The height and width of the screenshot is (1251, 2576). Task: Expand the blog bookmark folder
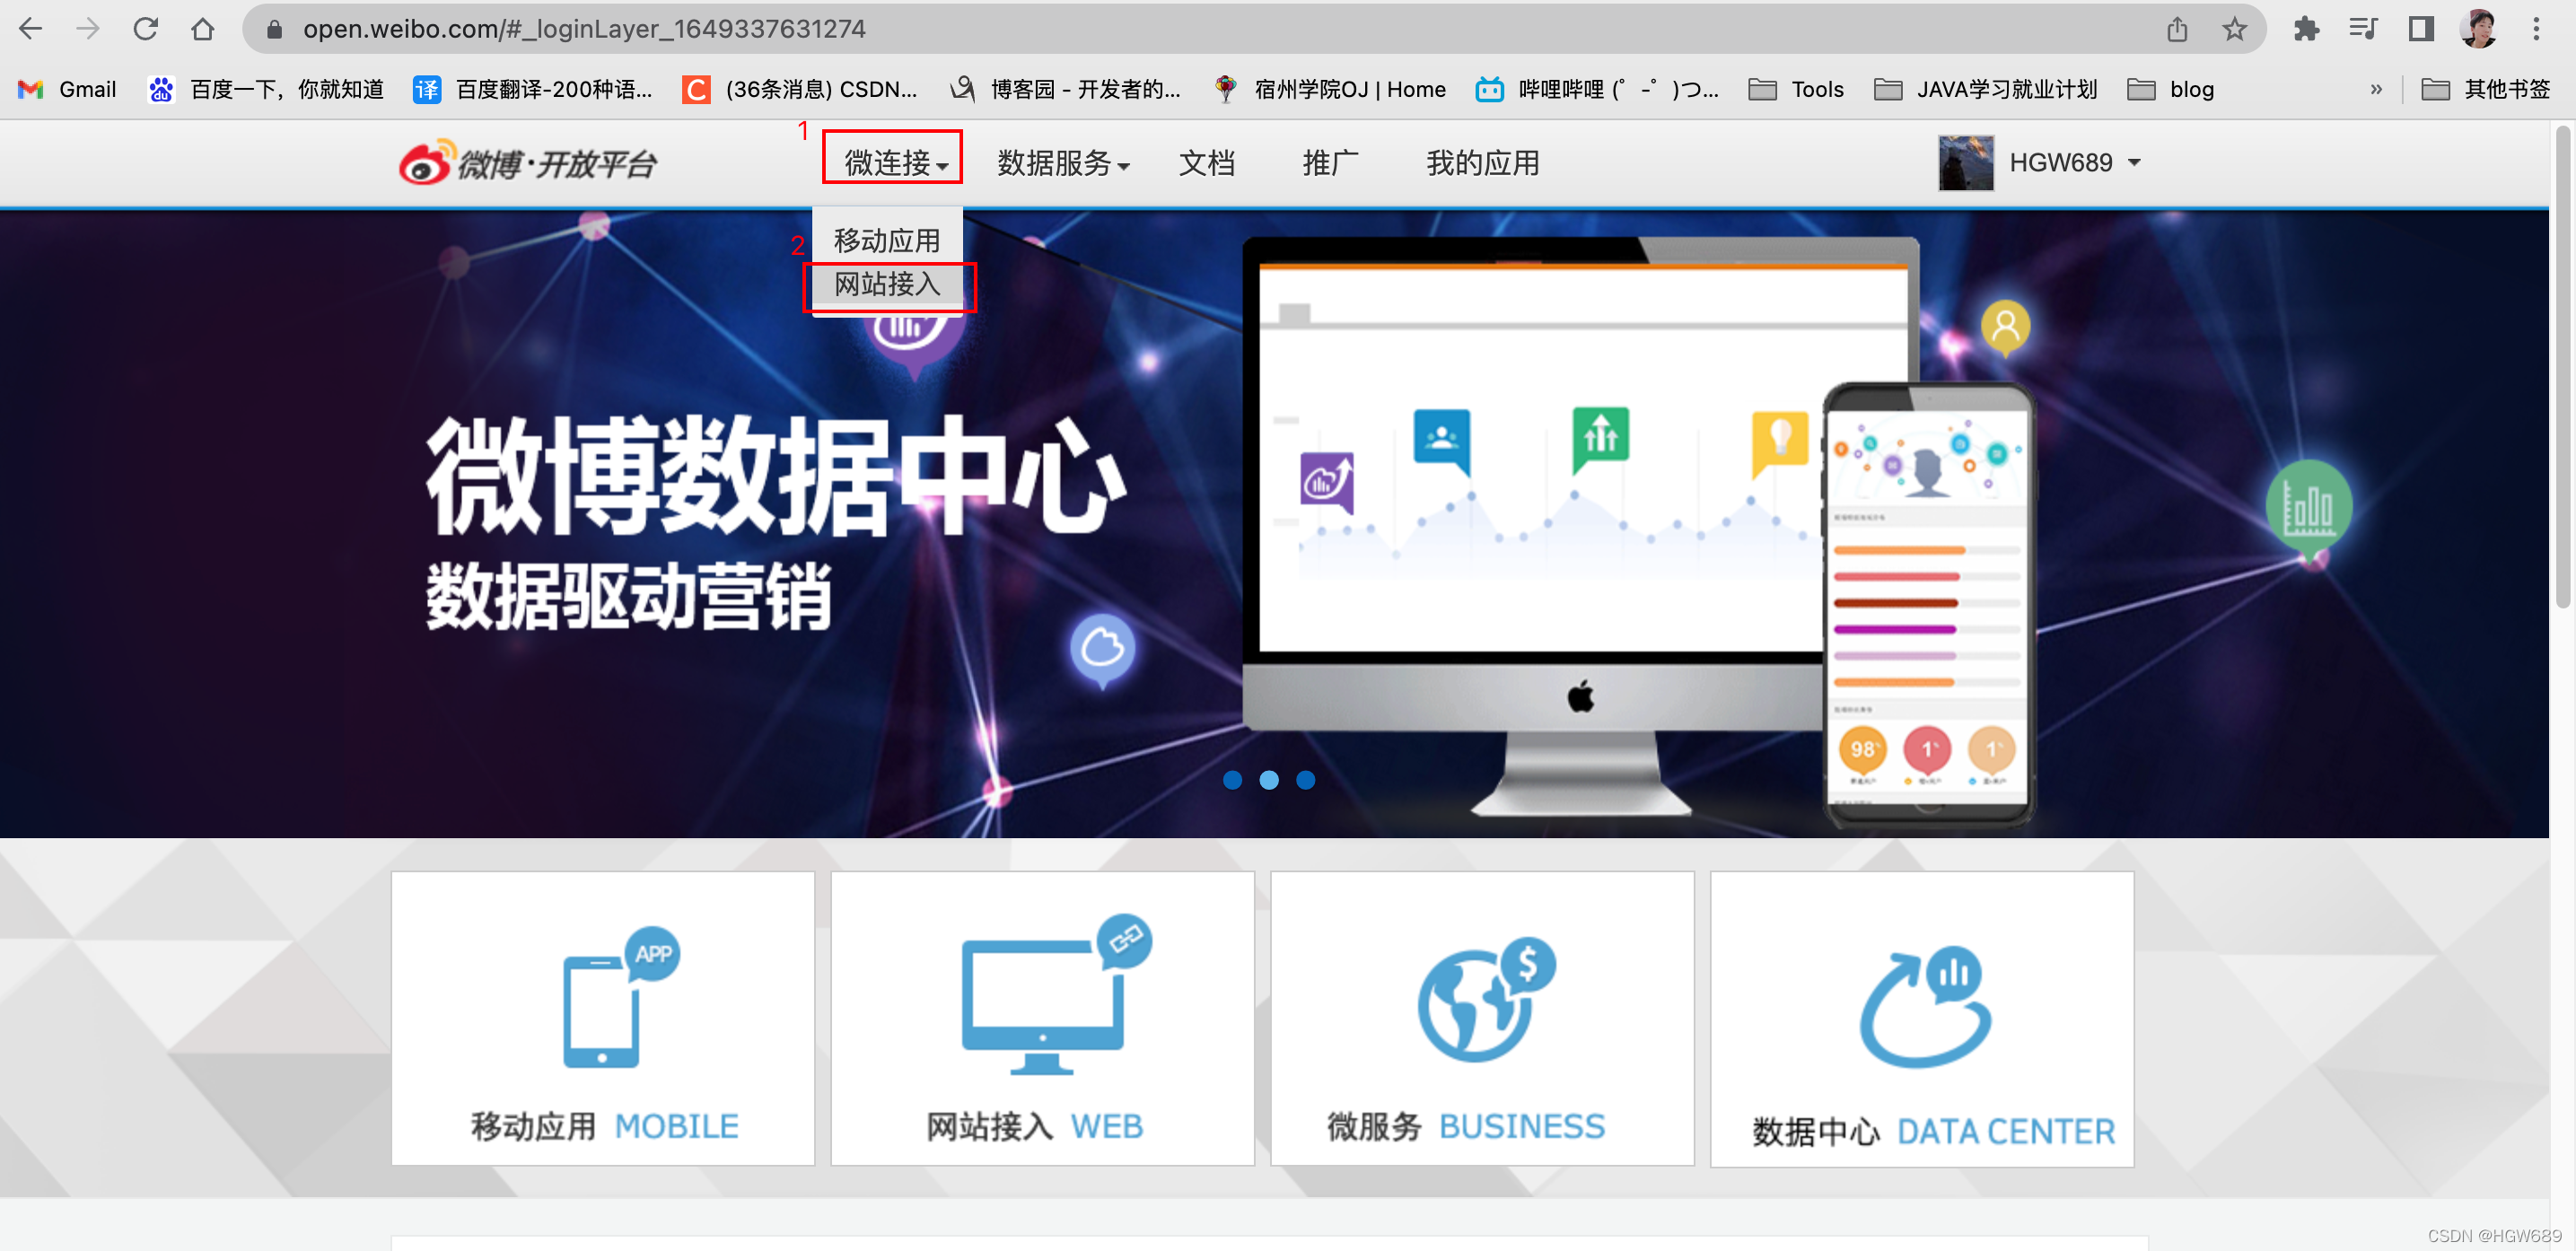point(2170,89)
